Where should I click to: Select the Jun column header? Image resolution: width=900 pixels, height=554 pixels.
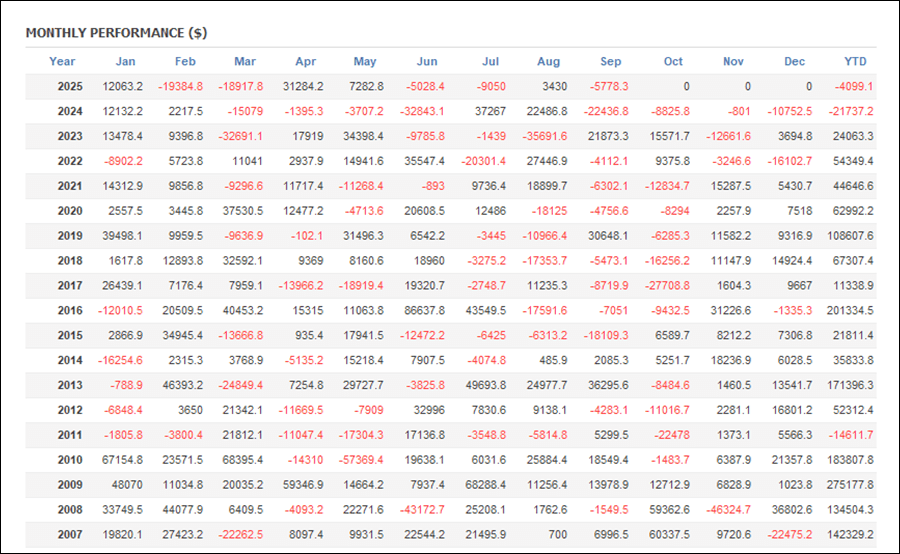(426, 61)
